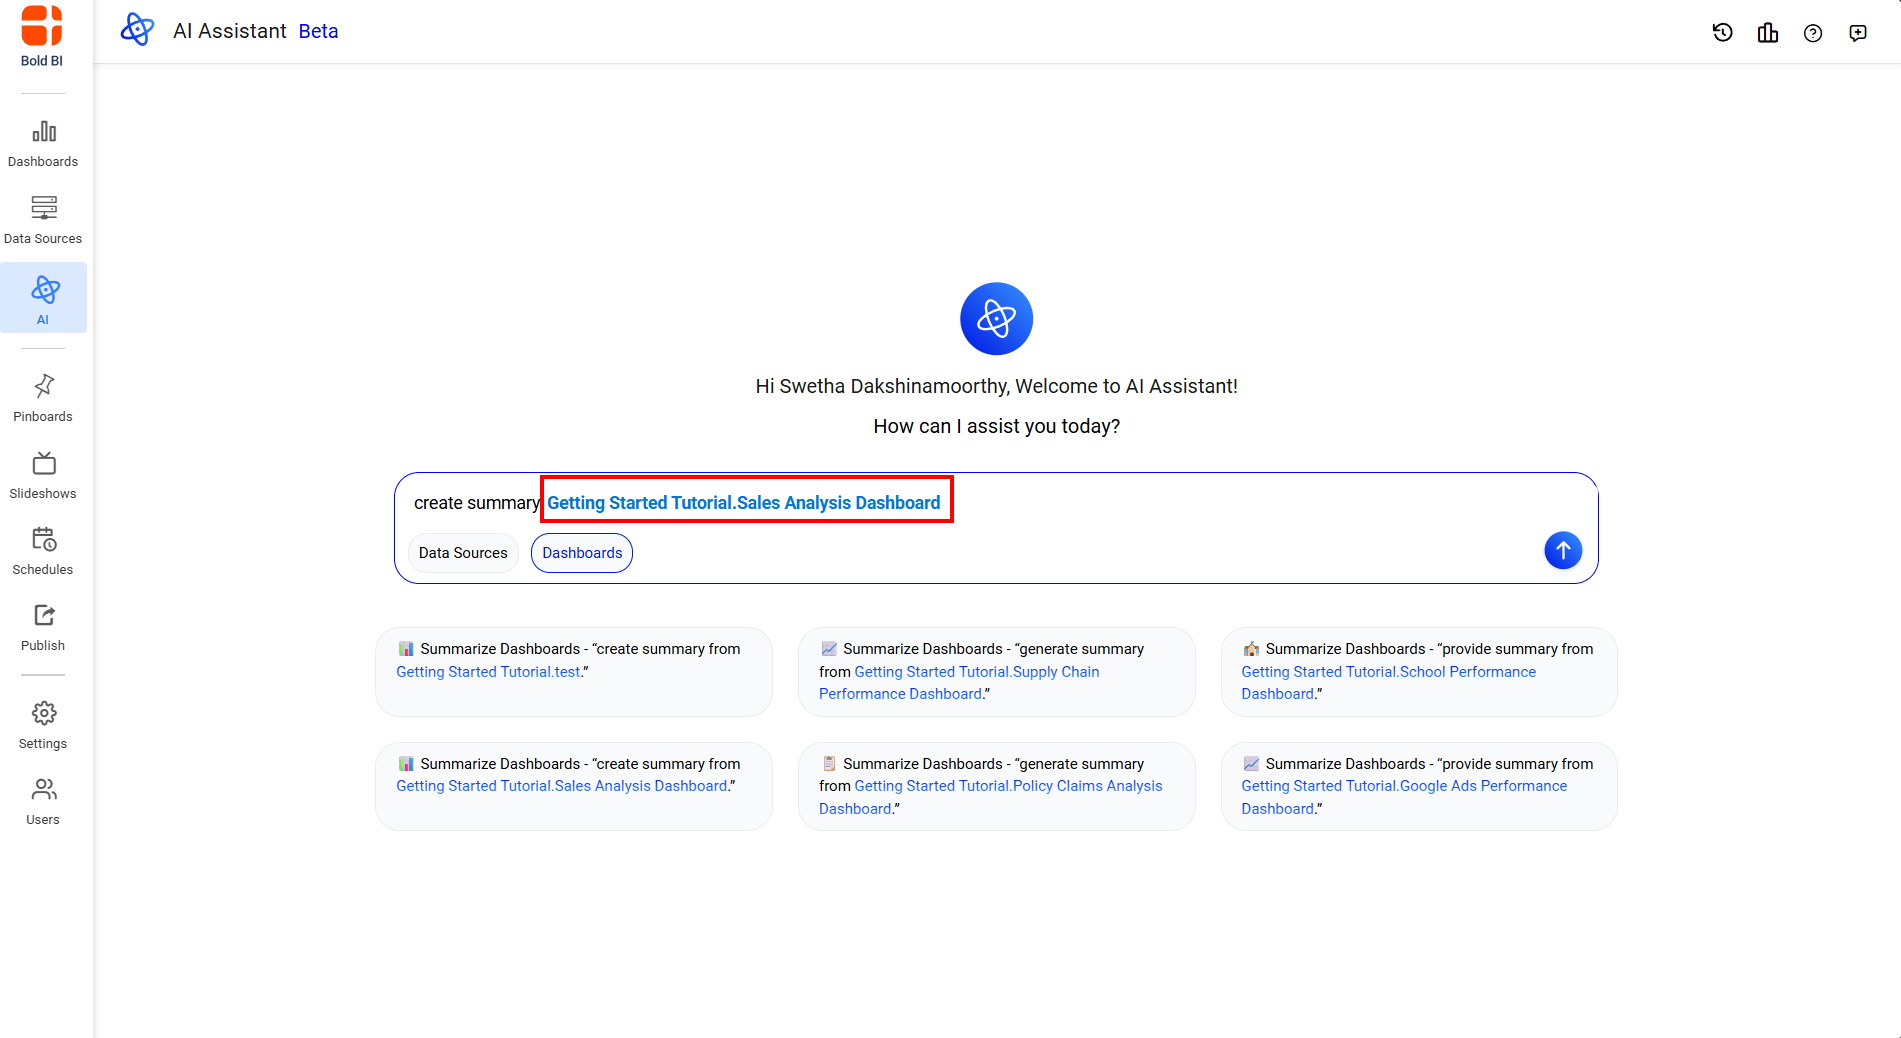Viewport: 1901px width, 1038px height.
Task: Go to Pinboards in the sidebar
Action: point(43,398)
